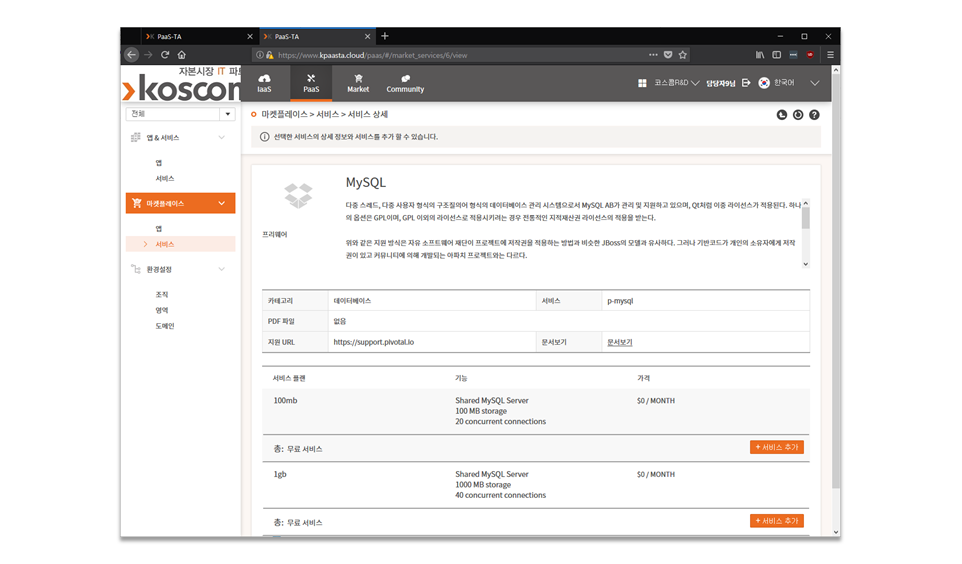962x564 pixels.
Task: Click the logout icon next to user name
Action: click(x=746, y=83)
